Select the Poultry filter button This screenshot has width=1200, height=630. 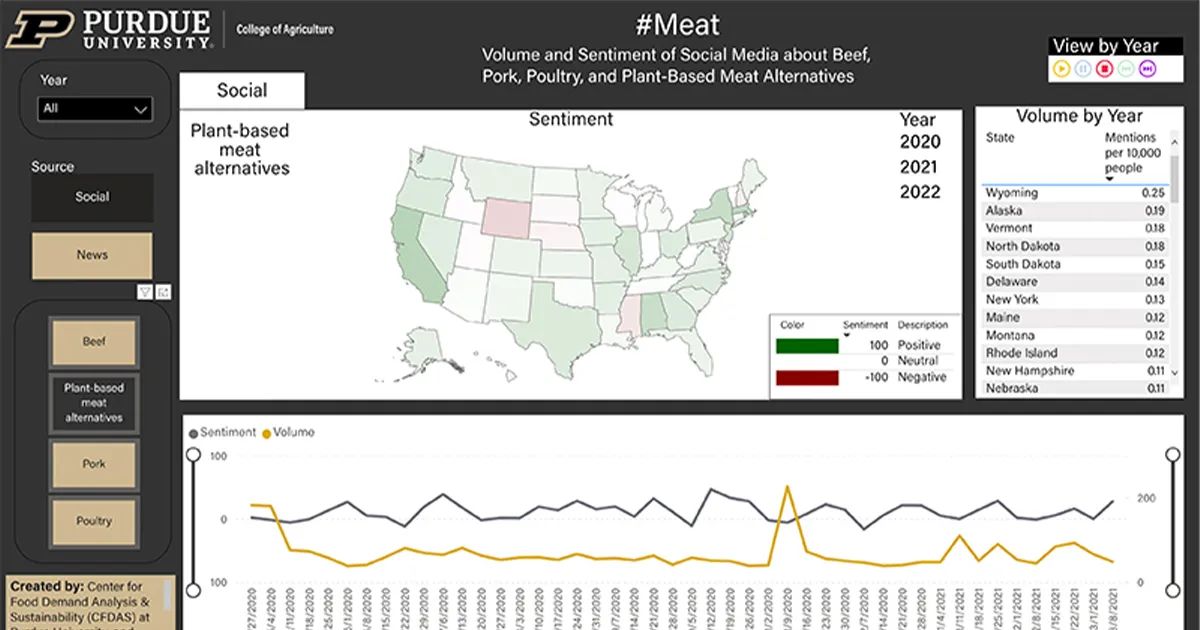(95, 521)
